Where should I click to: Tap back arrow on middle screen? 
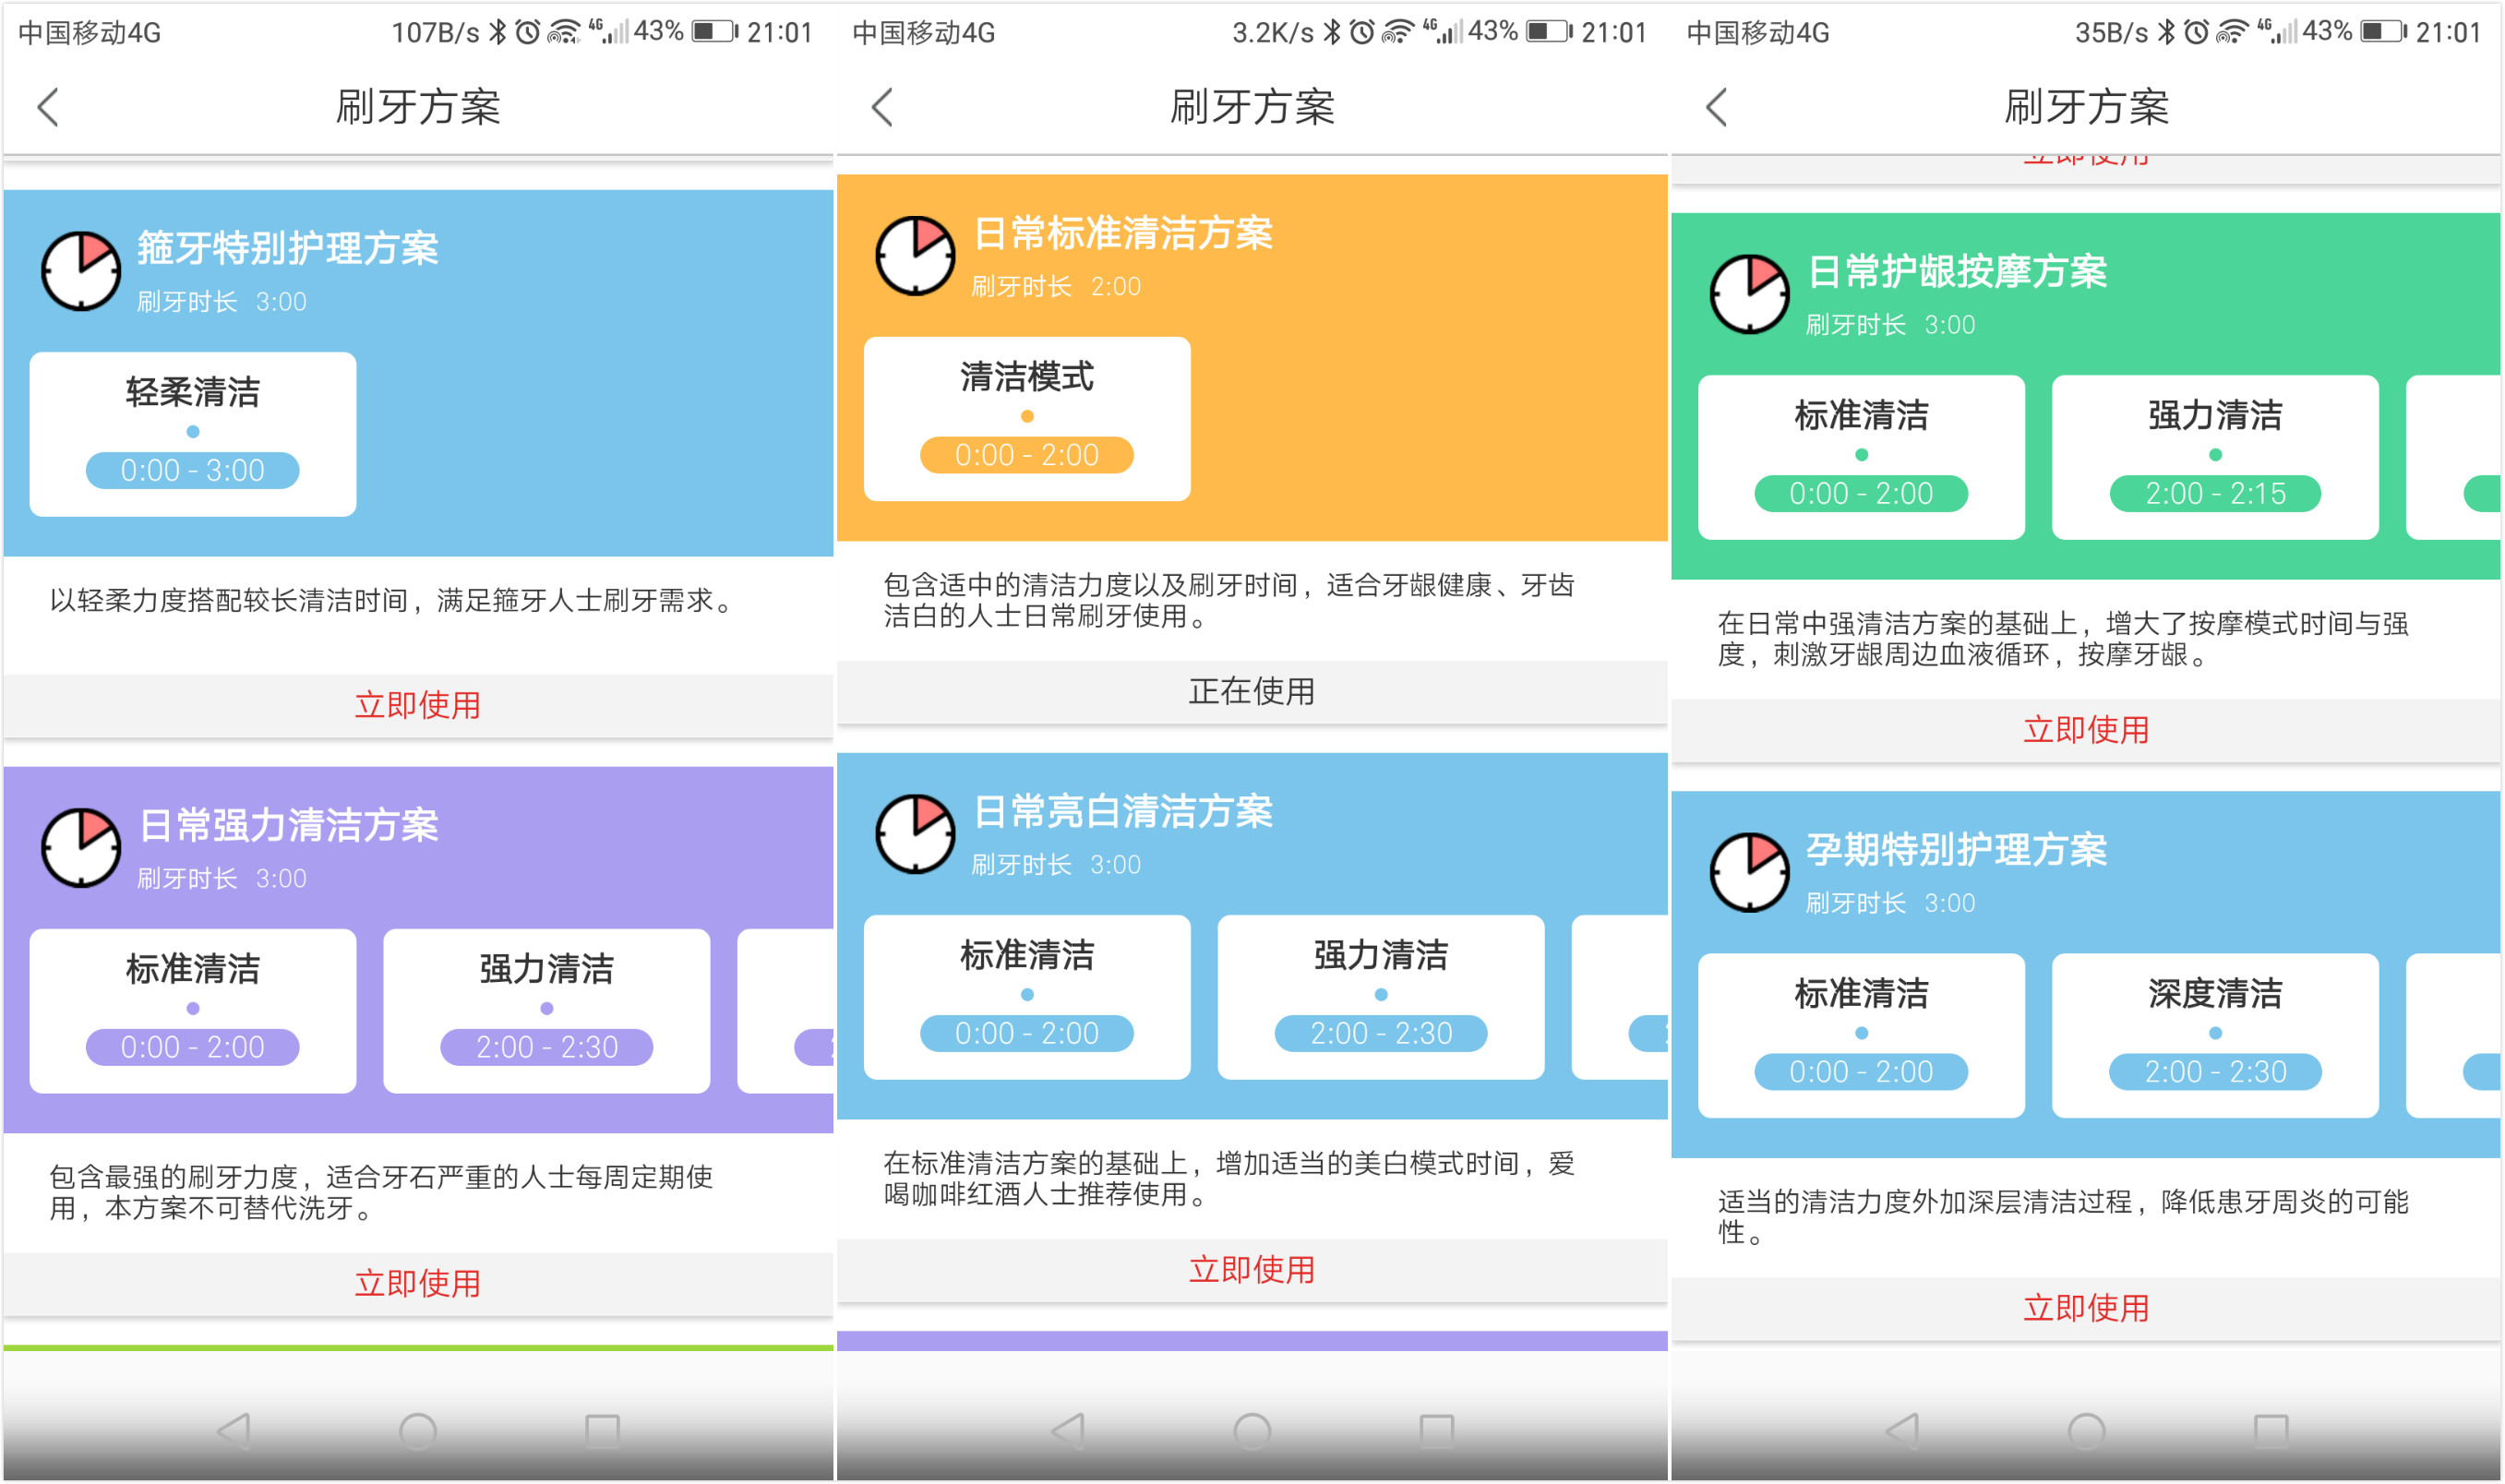(882, 107)
